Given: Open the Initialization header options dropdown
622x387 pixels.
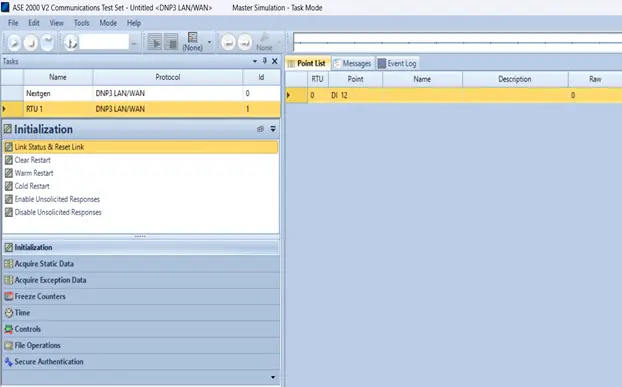Looking at the screenshot, I should coord(273,129).
